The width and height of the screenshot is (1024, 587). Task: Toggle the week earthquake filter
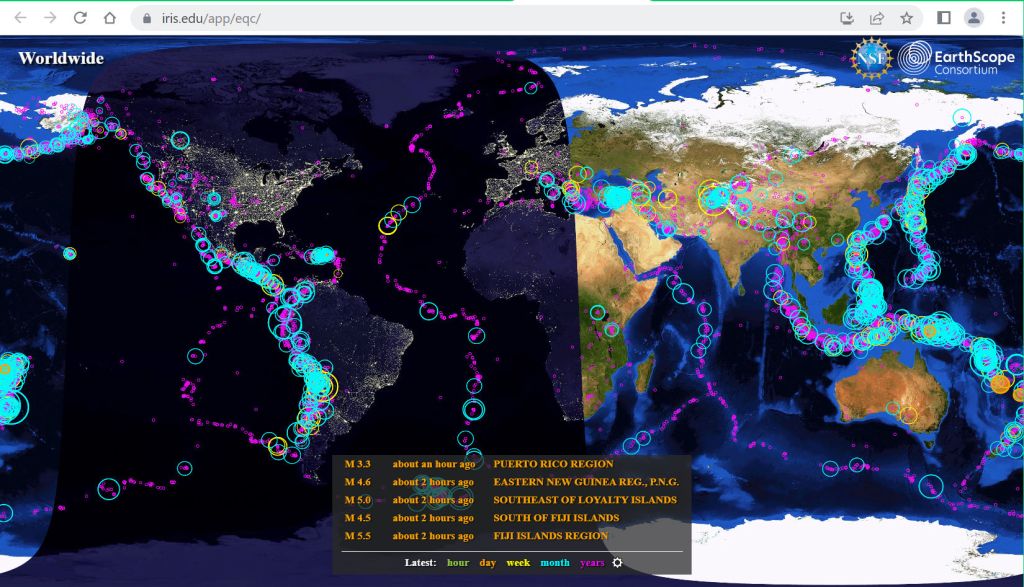tap(518, 562)
